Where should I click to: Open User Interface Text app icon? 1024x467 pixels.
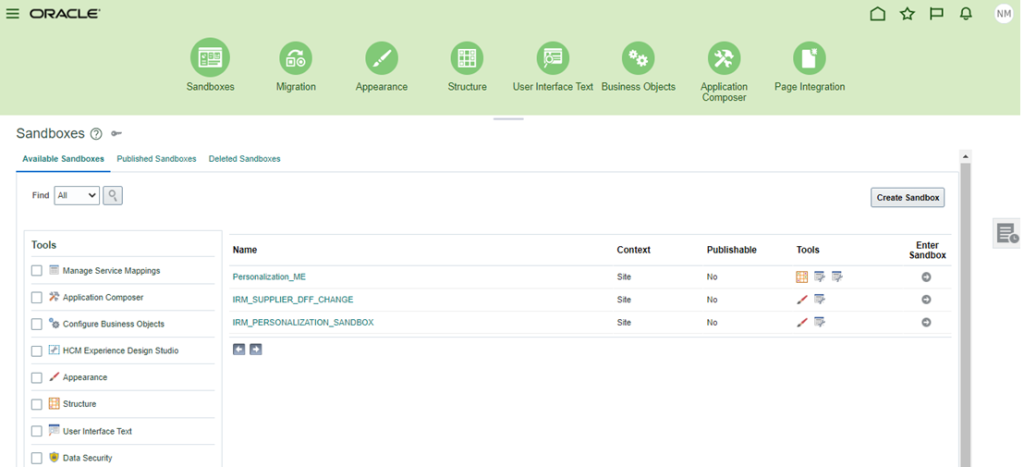point(553,58)
